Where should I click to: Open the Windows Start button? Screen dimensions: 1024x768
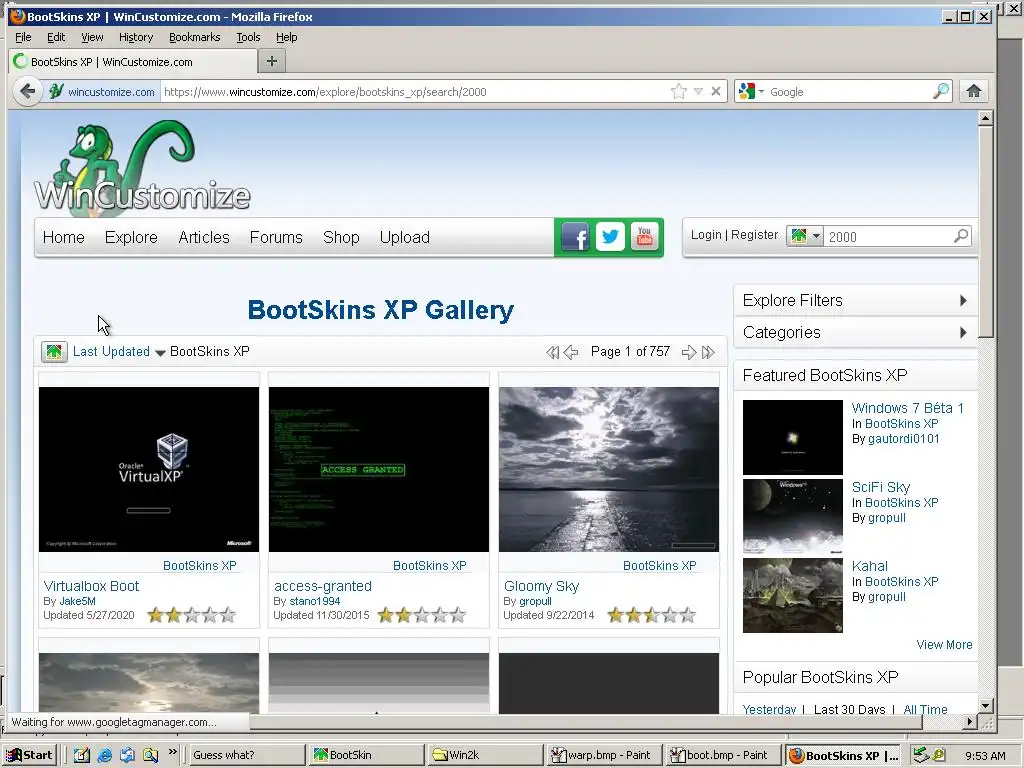[x=29, y=755]
